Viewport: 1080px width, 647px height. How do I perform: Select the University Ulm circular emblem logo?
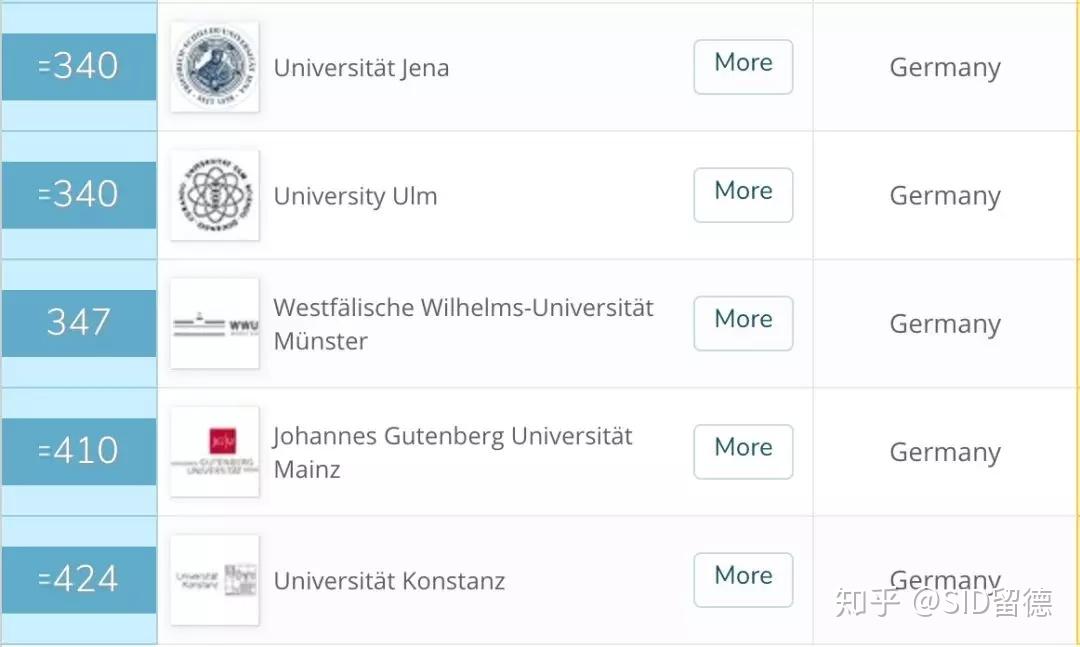coord(214,195)
